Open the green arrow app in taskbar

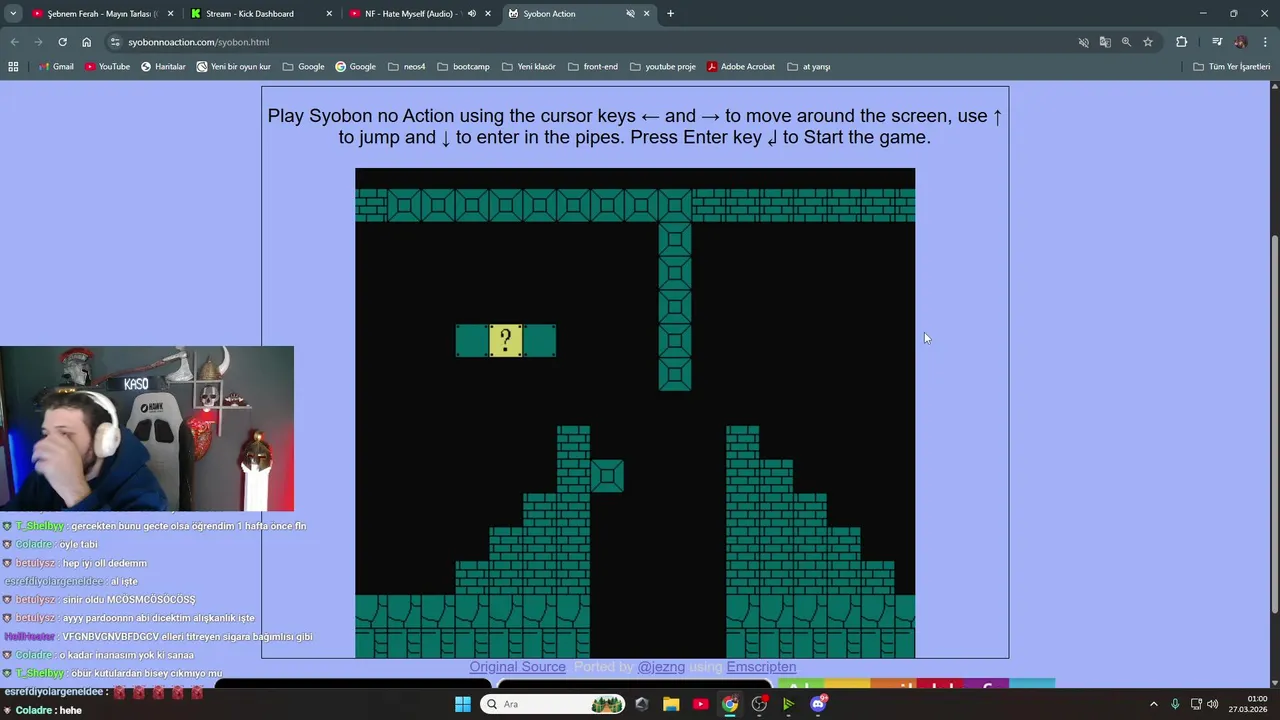(789, 704)
